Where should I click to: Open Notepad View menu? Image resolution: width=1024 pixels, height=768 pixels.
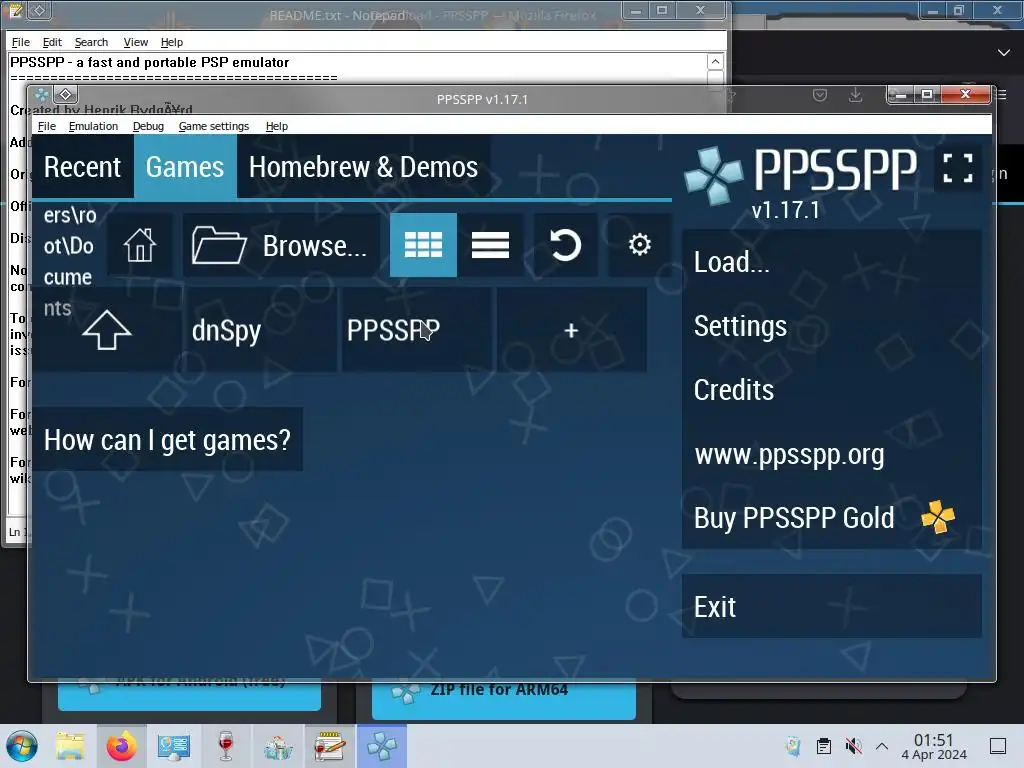(x=135, y=42)
